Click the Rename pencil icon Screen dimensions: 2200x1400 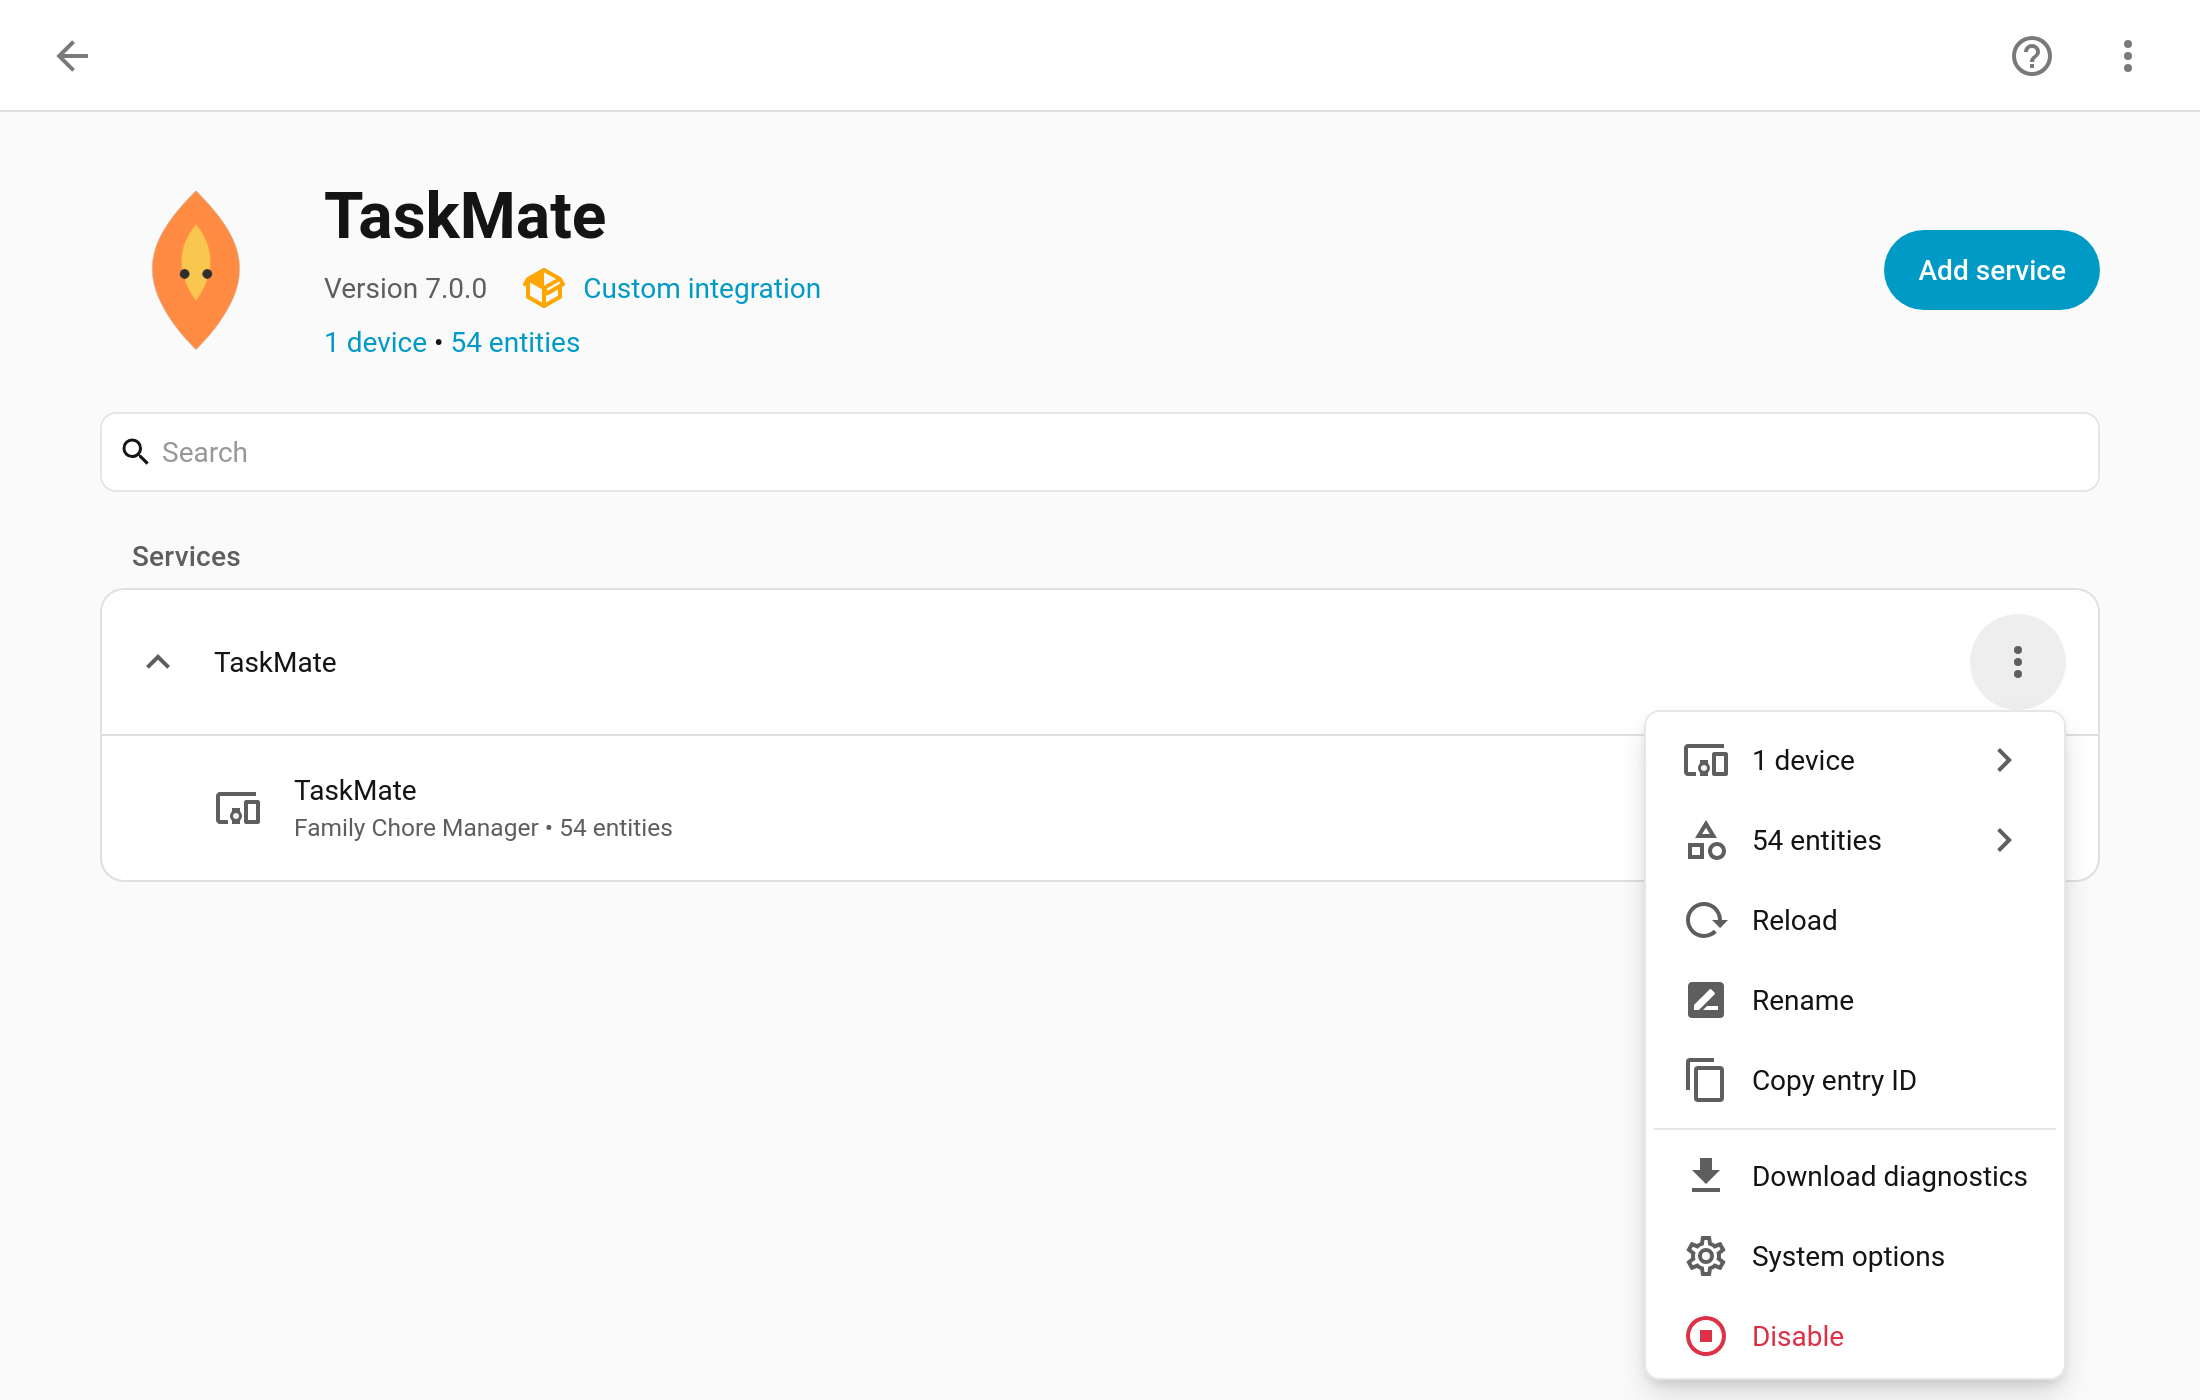(1705, 1000)
